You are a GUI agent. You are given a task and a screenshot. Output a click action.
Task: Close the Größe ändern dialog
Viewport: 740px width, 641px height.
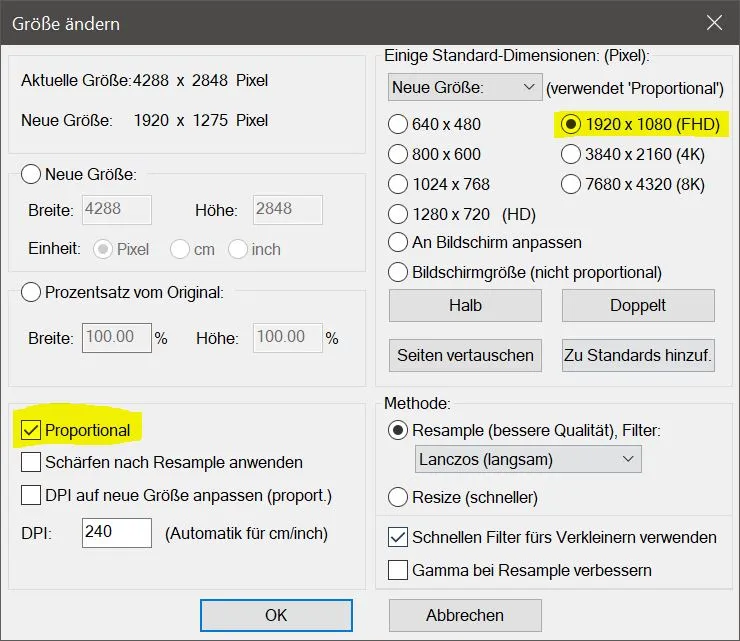713,22
